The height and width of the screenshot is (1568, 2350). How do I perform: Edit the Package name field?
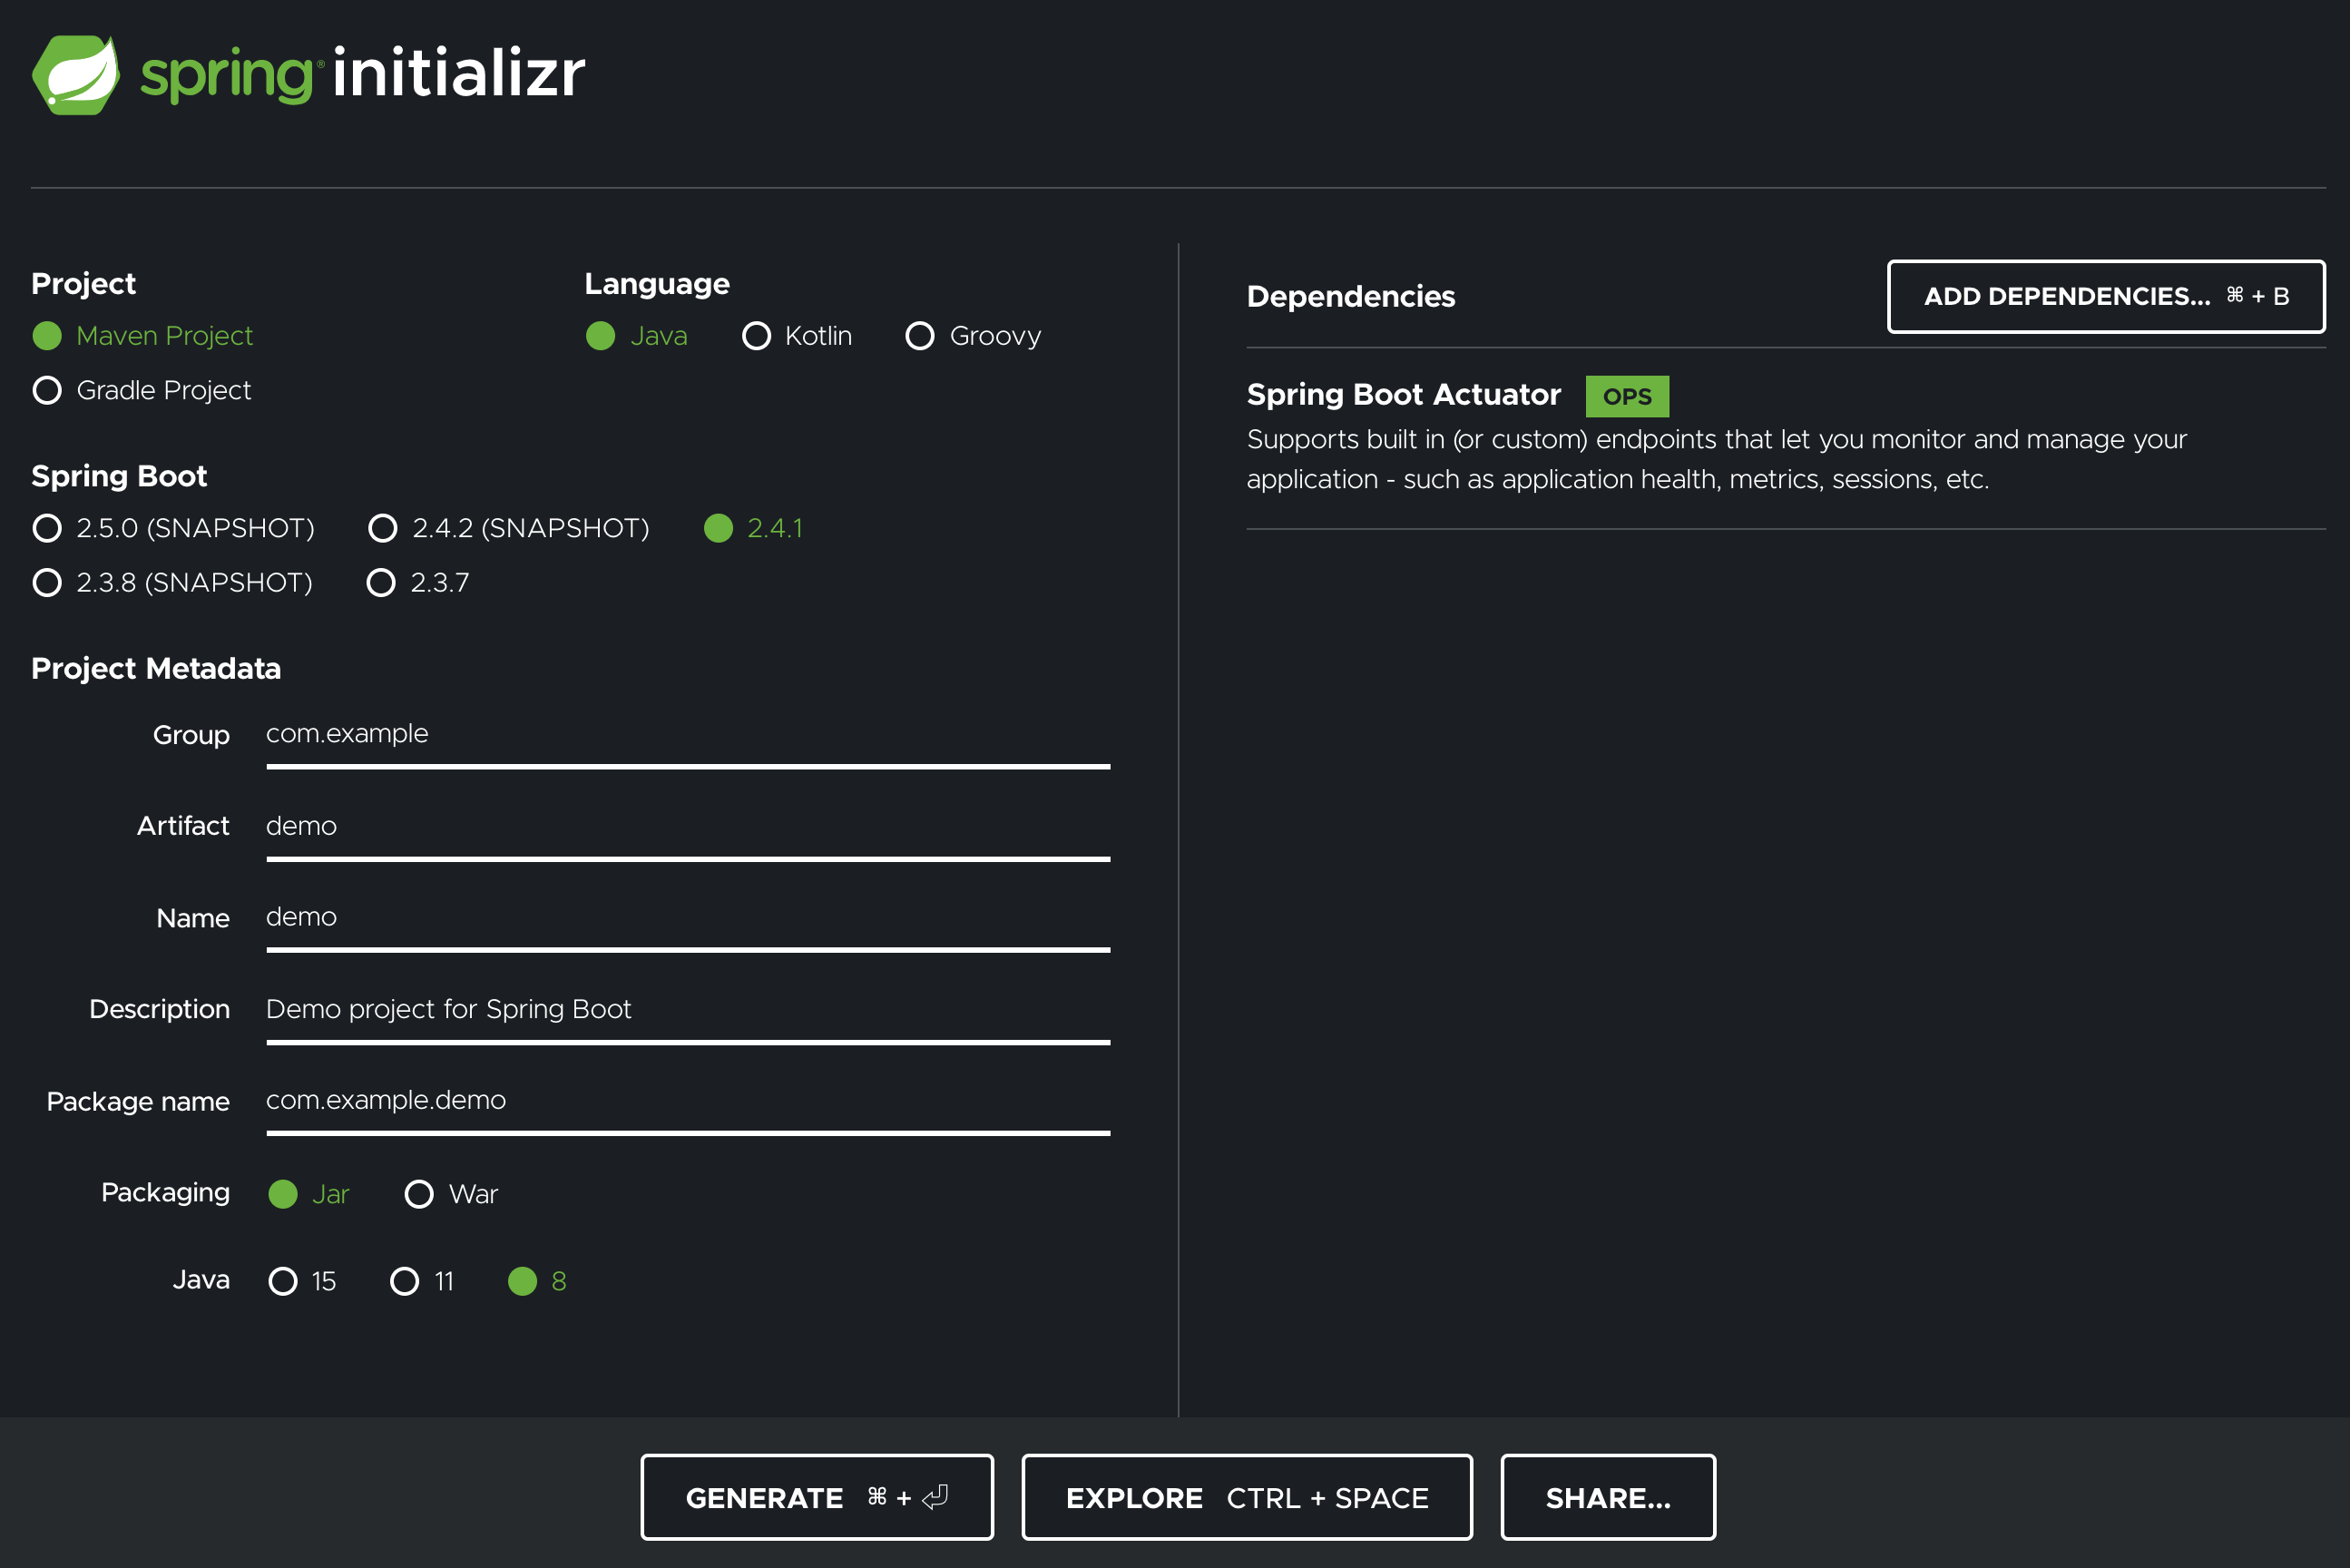coord(687,1101)
